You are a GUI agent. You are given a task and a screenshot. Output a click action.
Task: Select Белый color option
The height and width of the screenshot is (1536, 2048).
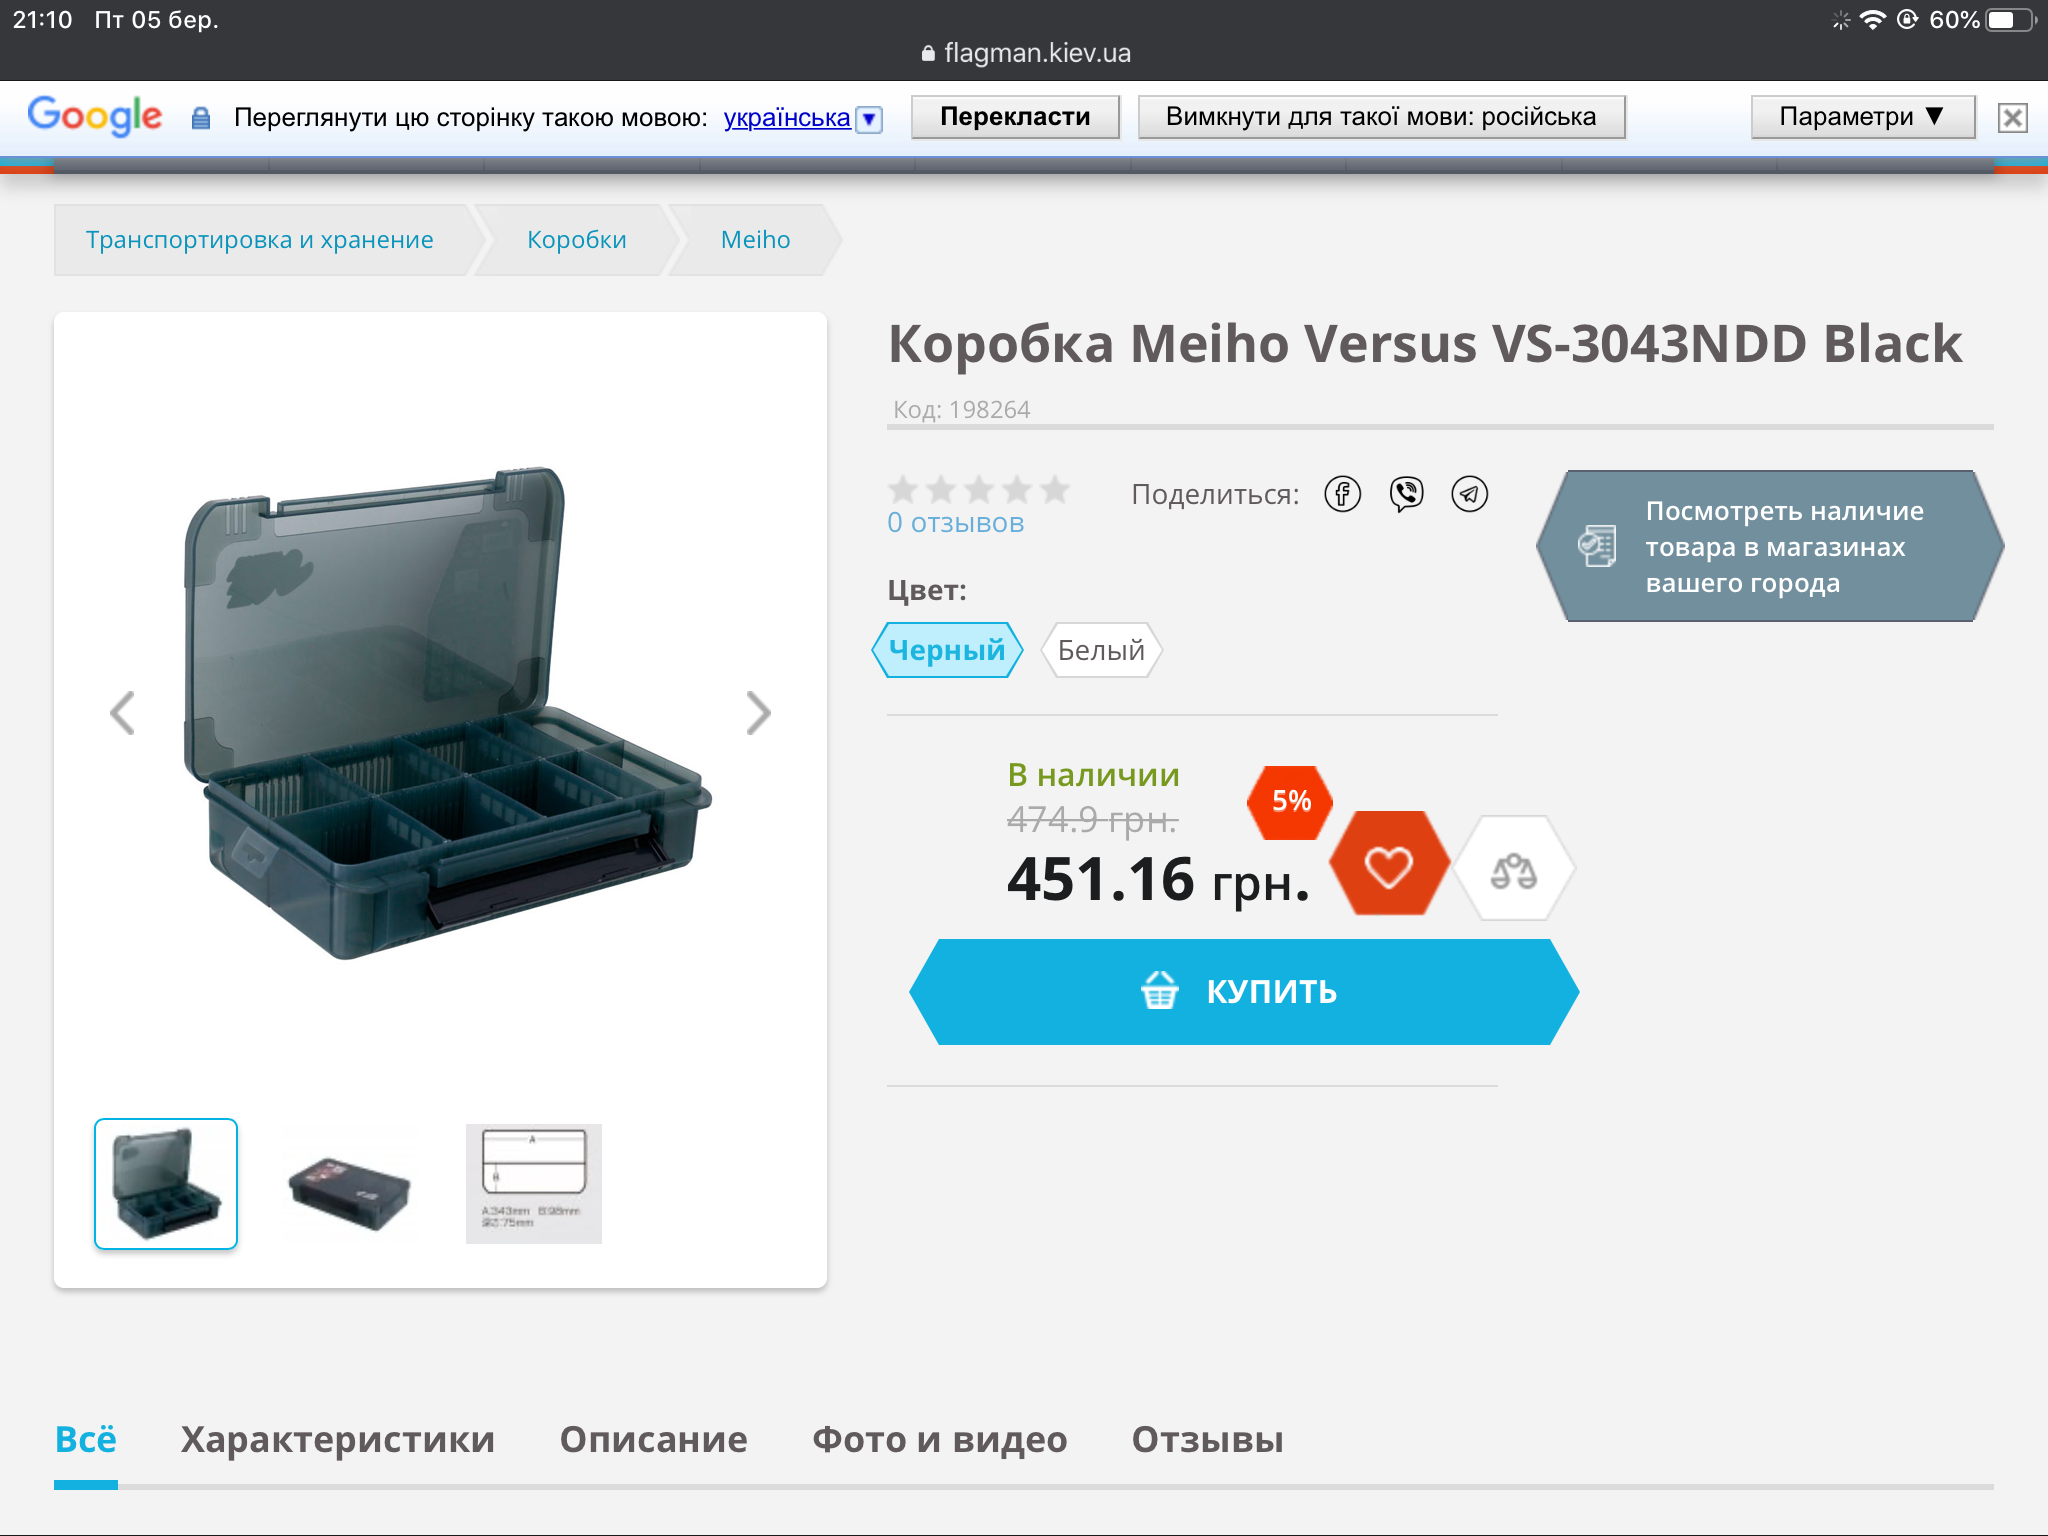(1101, 650)
